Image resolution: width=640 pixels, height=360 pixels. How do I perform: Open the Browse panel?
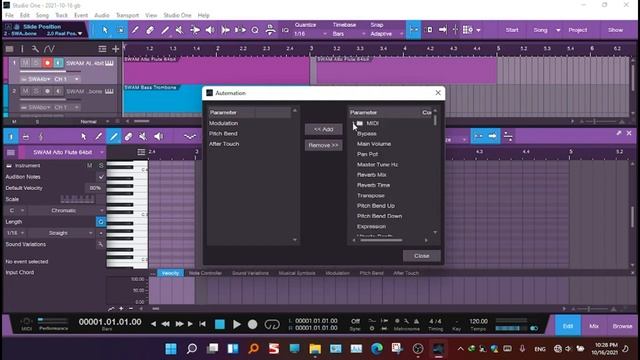[x=622, y=326]
